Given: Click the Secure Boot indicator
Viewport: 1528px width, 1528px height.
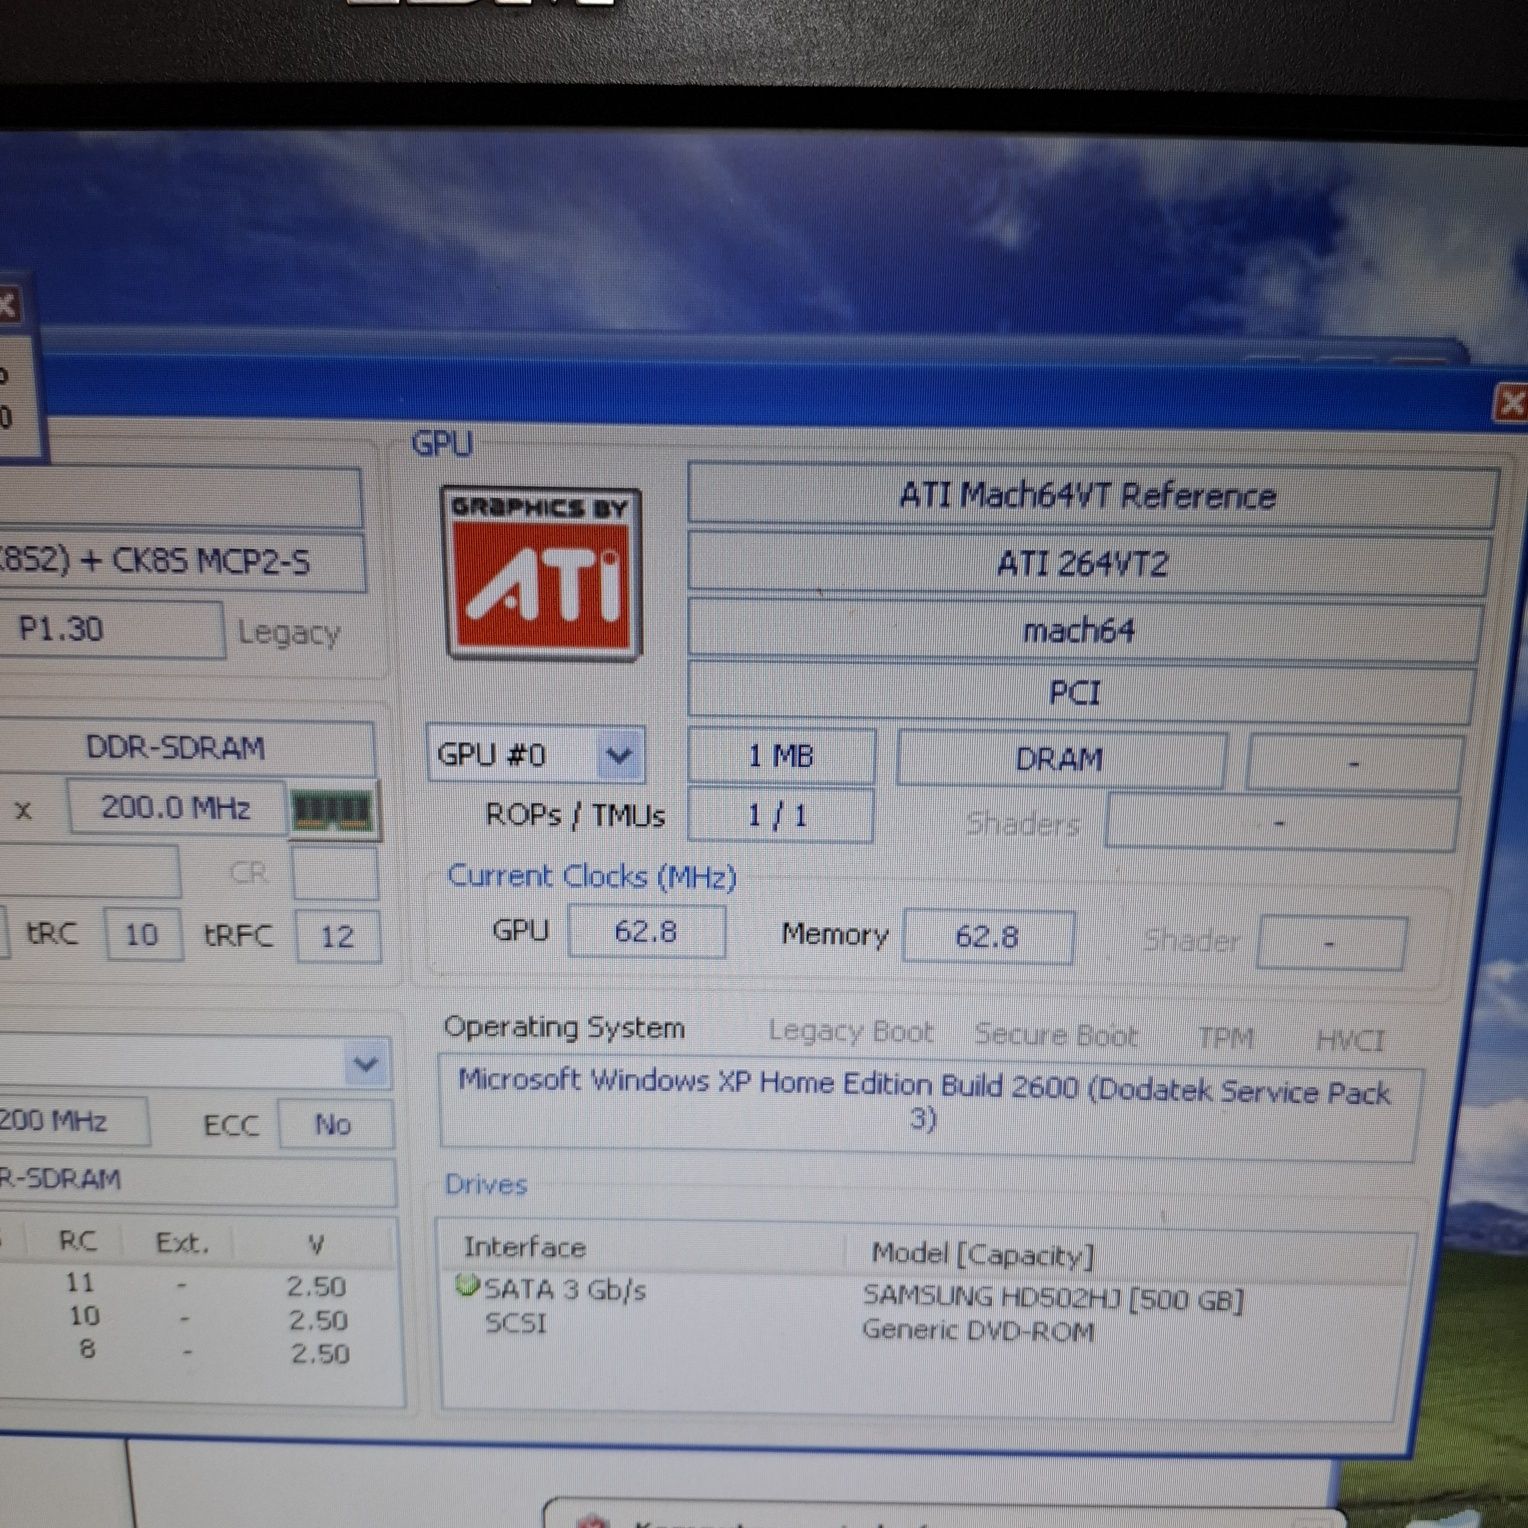Looking at the screenshot, I should 1056,1034.
